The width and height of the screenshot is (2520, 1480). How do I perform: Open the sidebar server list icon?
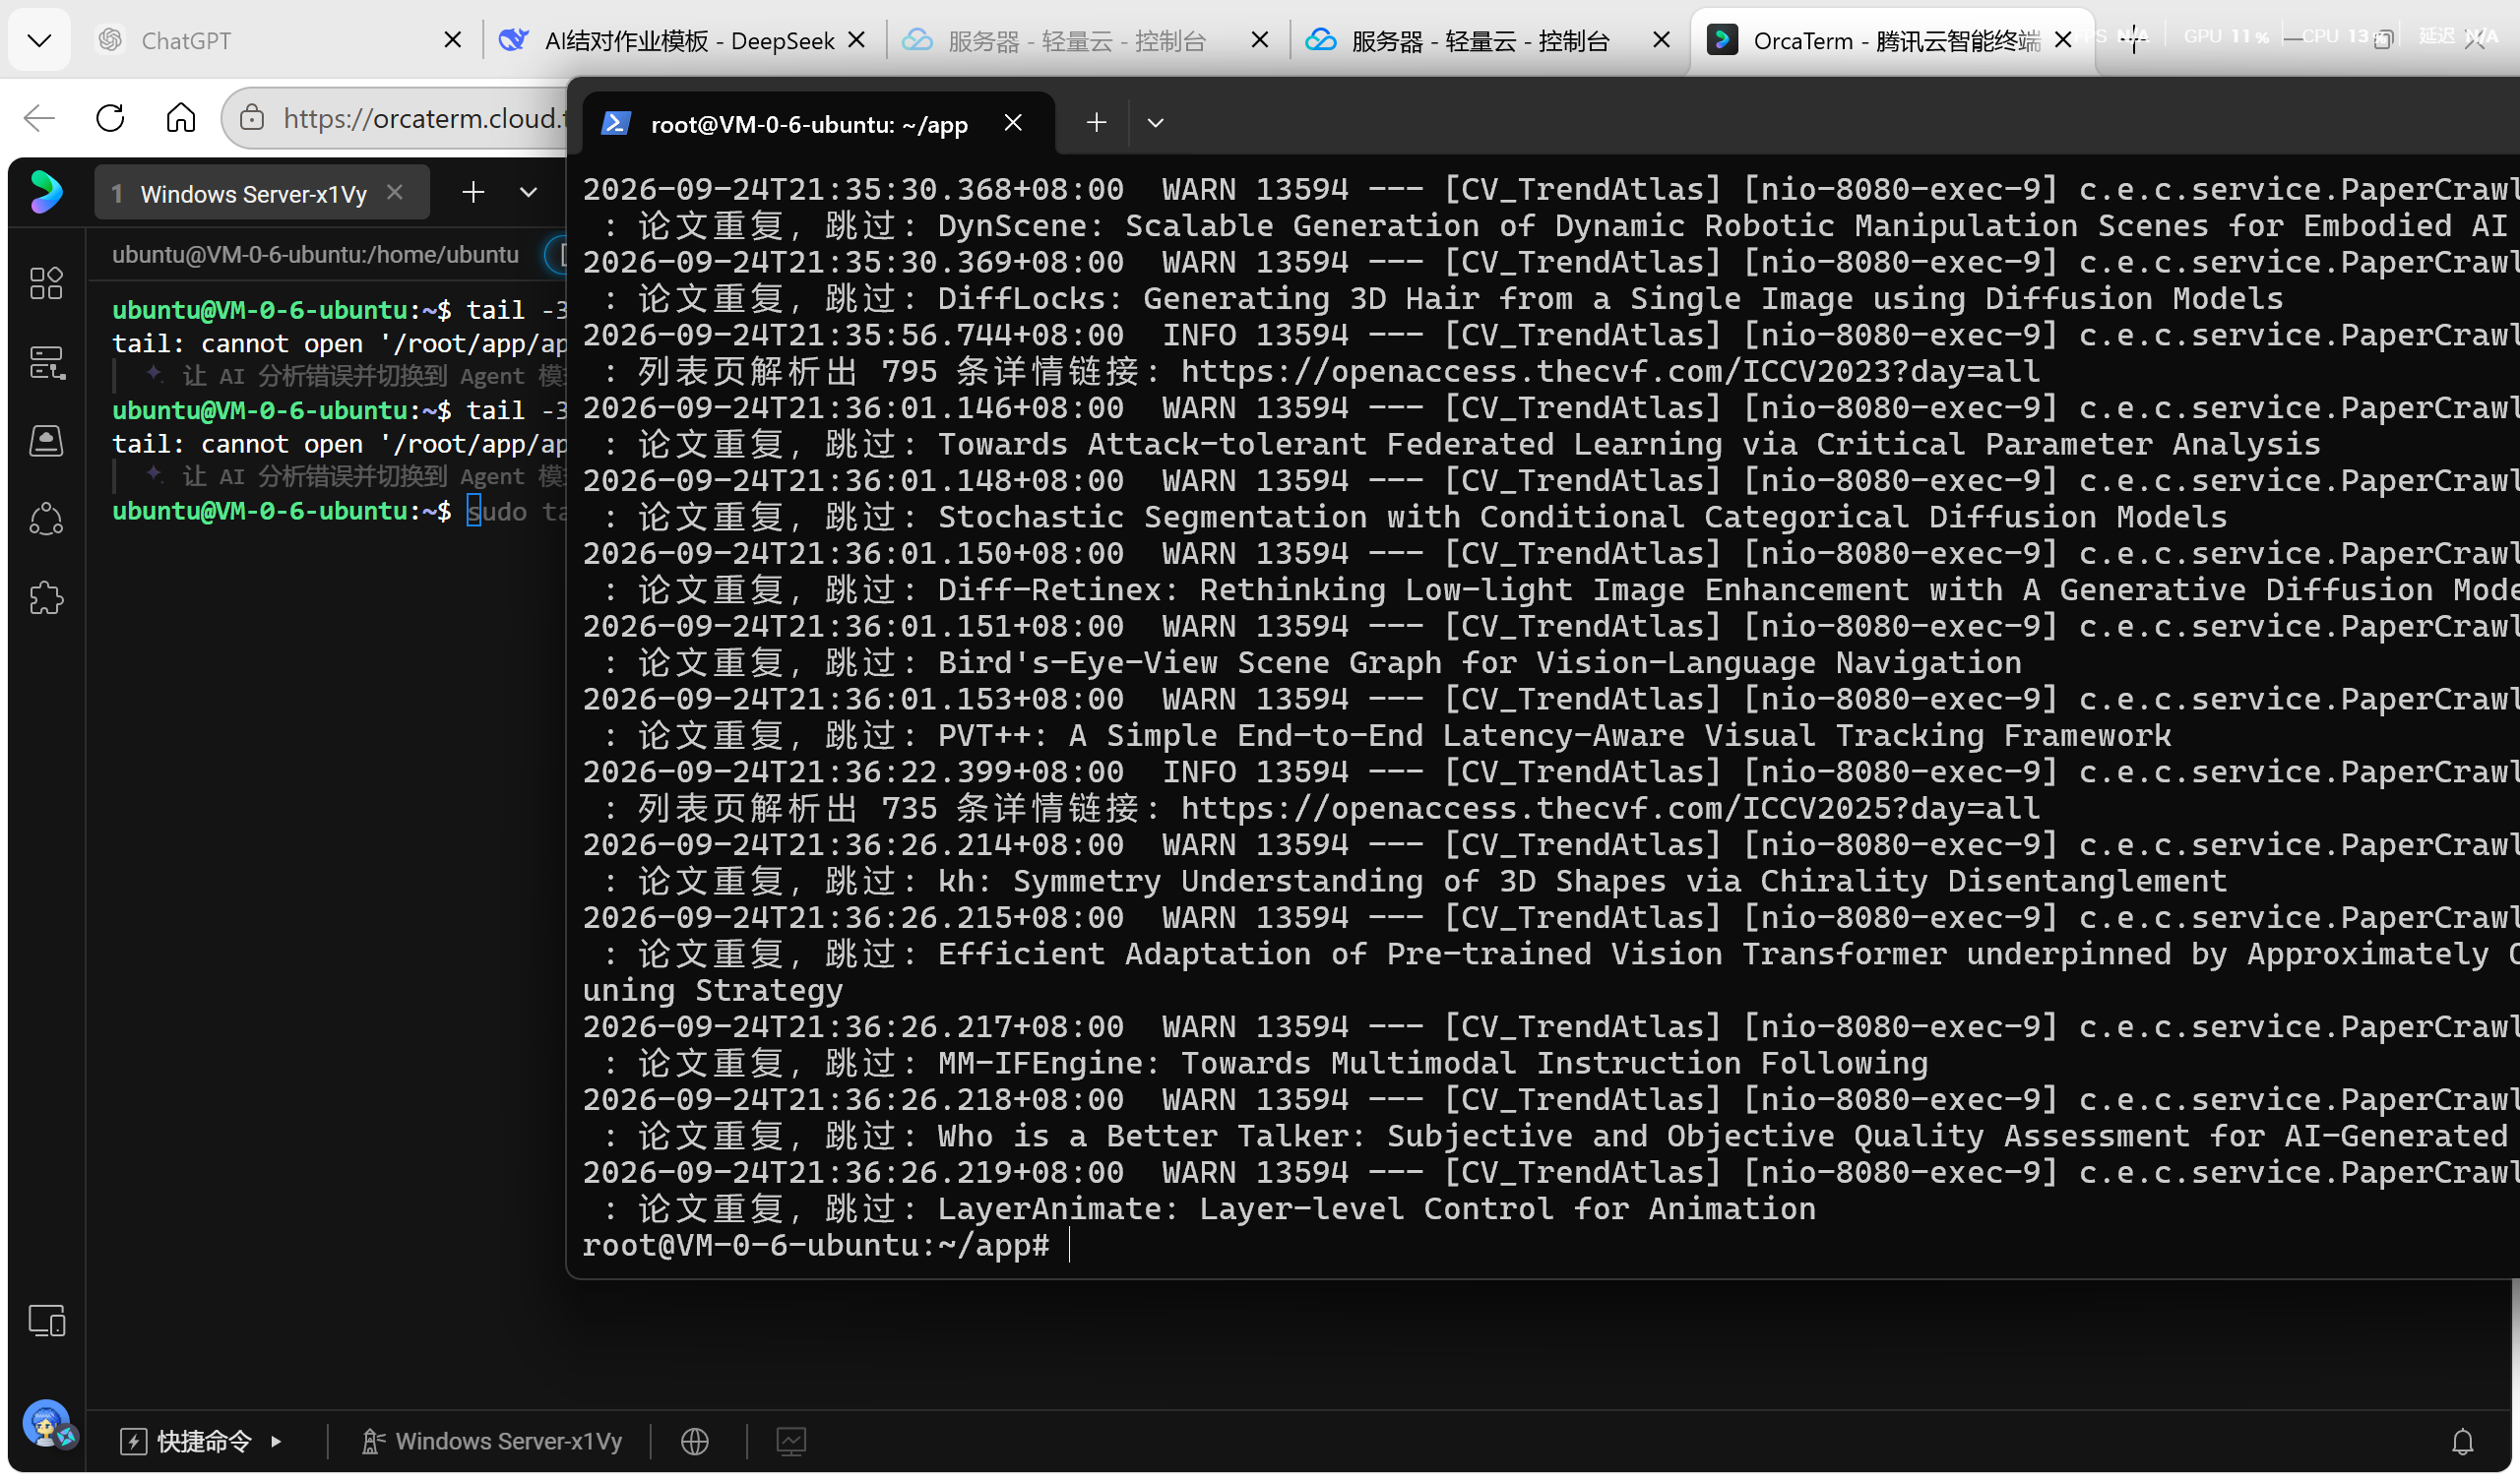coord(46,362)
